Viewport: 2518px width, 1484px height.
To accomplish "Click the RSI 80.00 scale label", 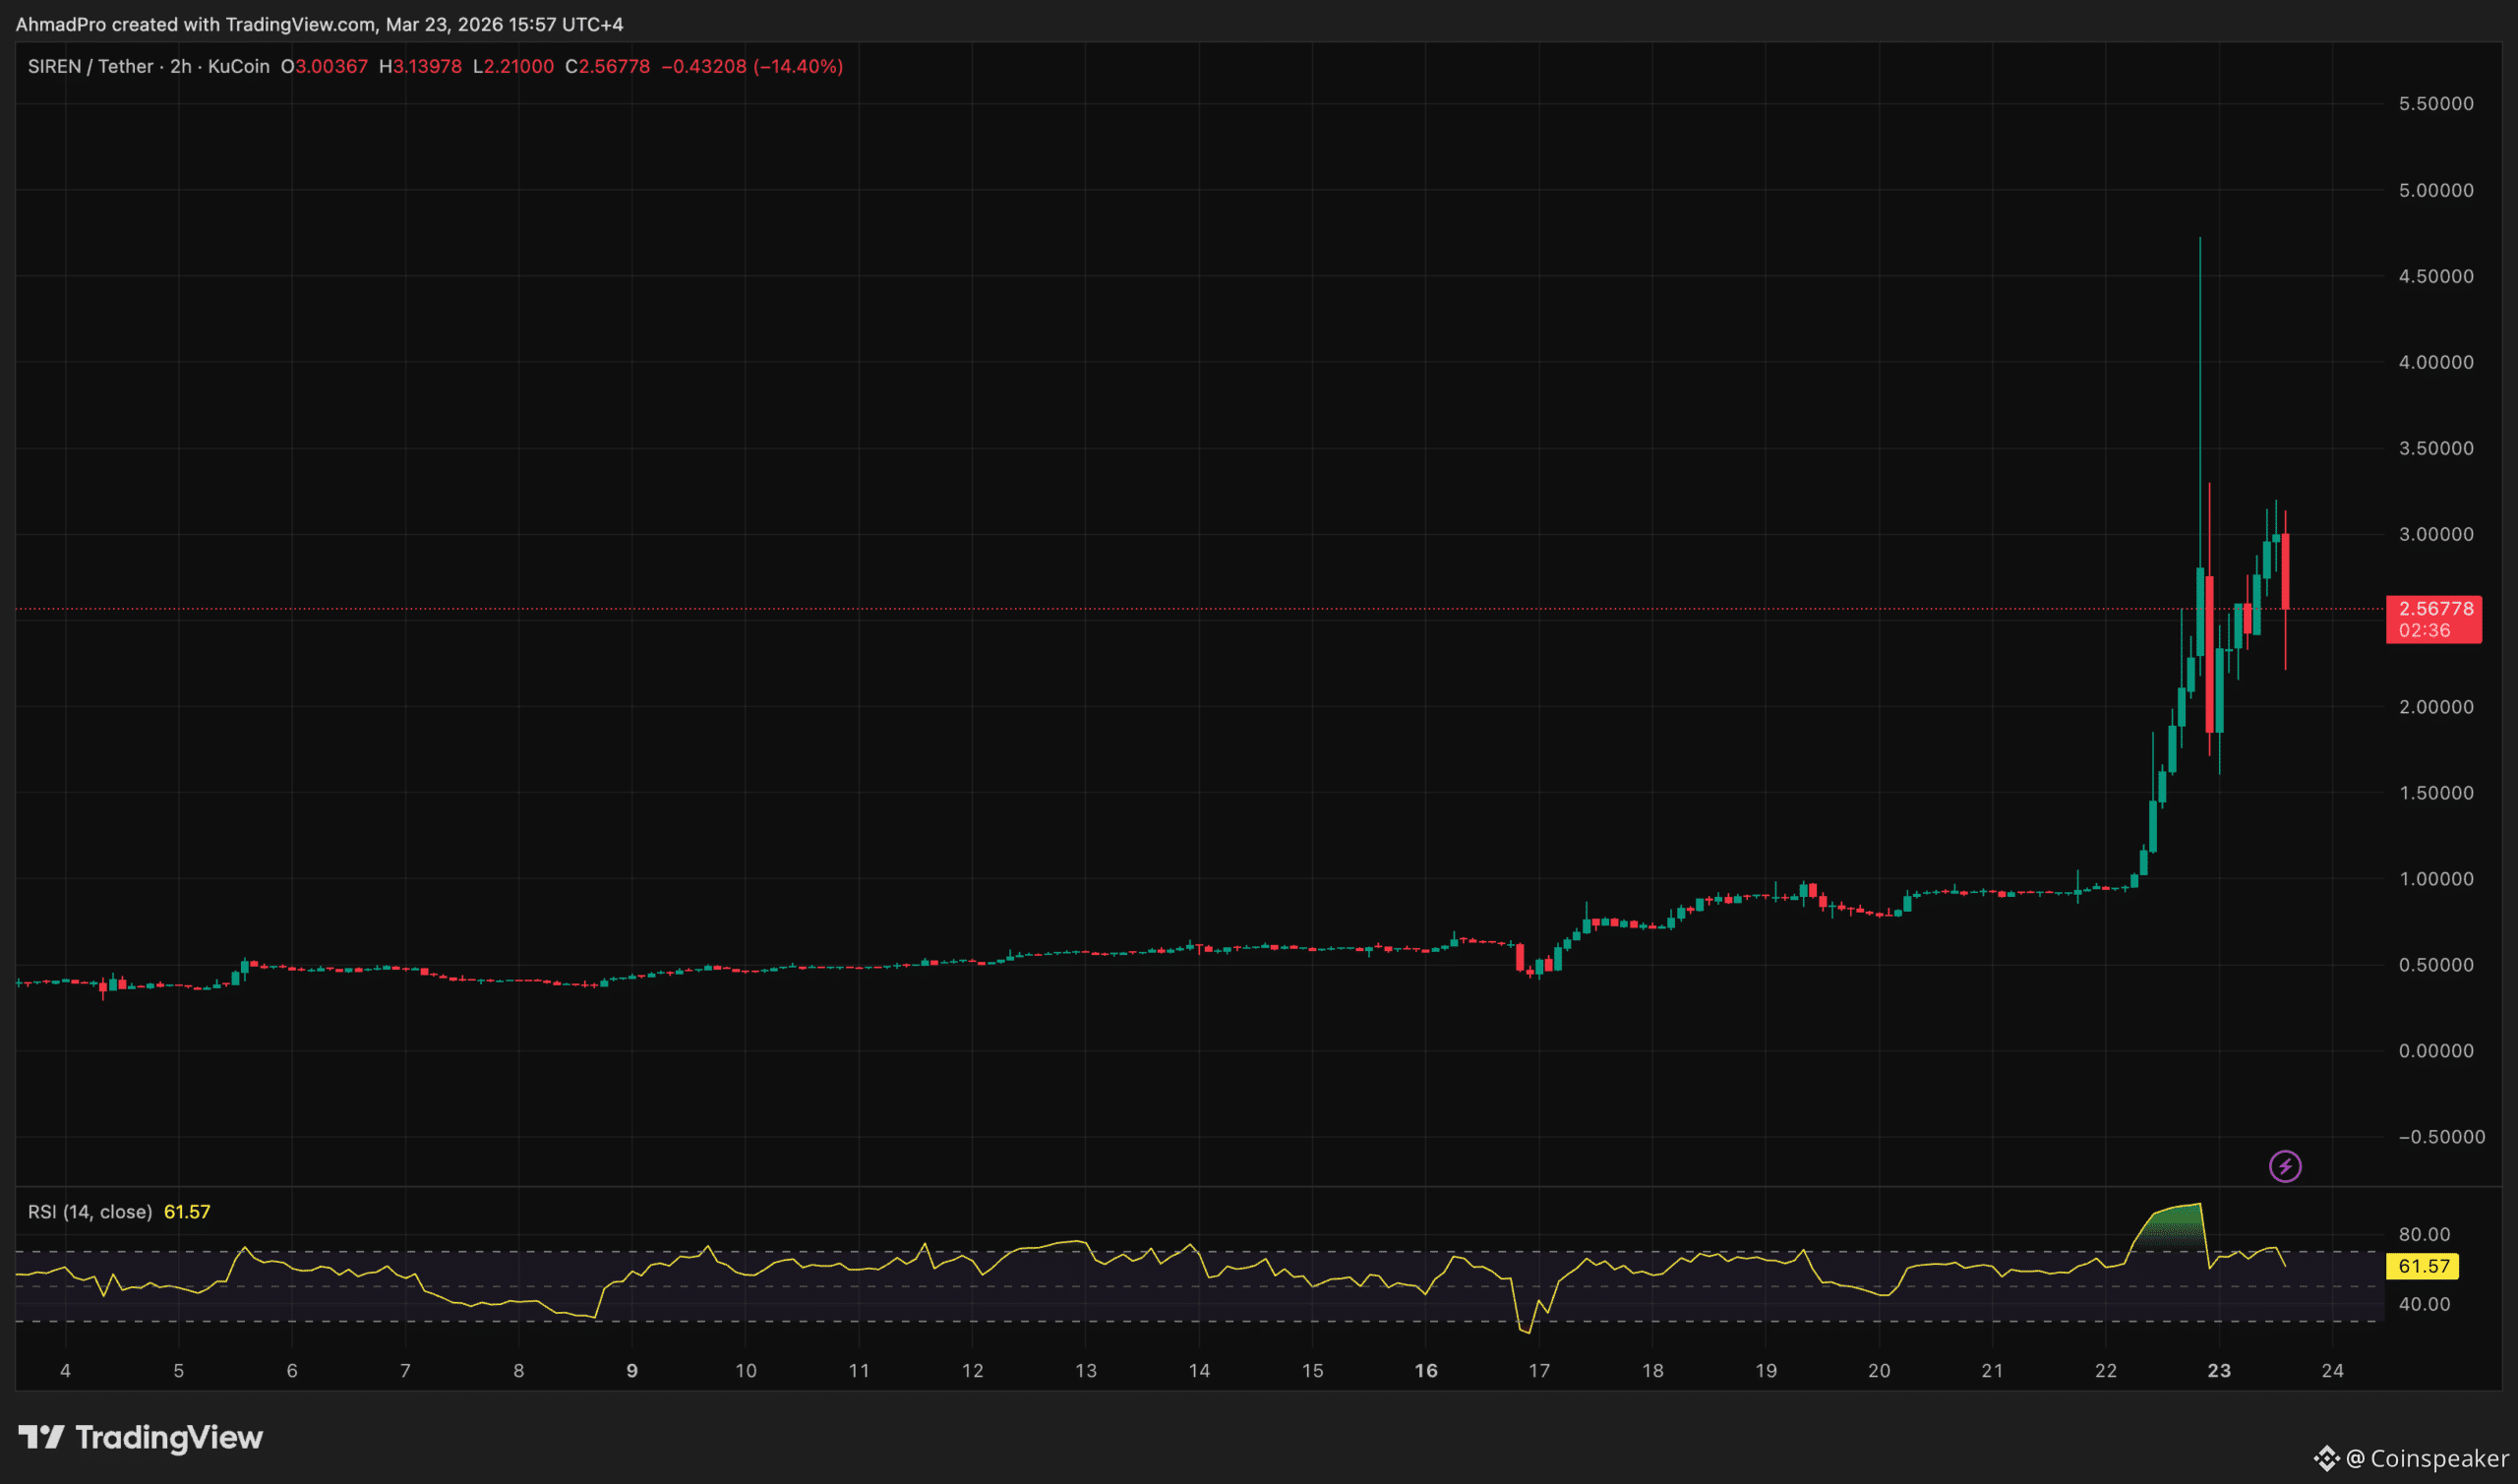I will (x=2424, y=1234).
